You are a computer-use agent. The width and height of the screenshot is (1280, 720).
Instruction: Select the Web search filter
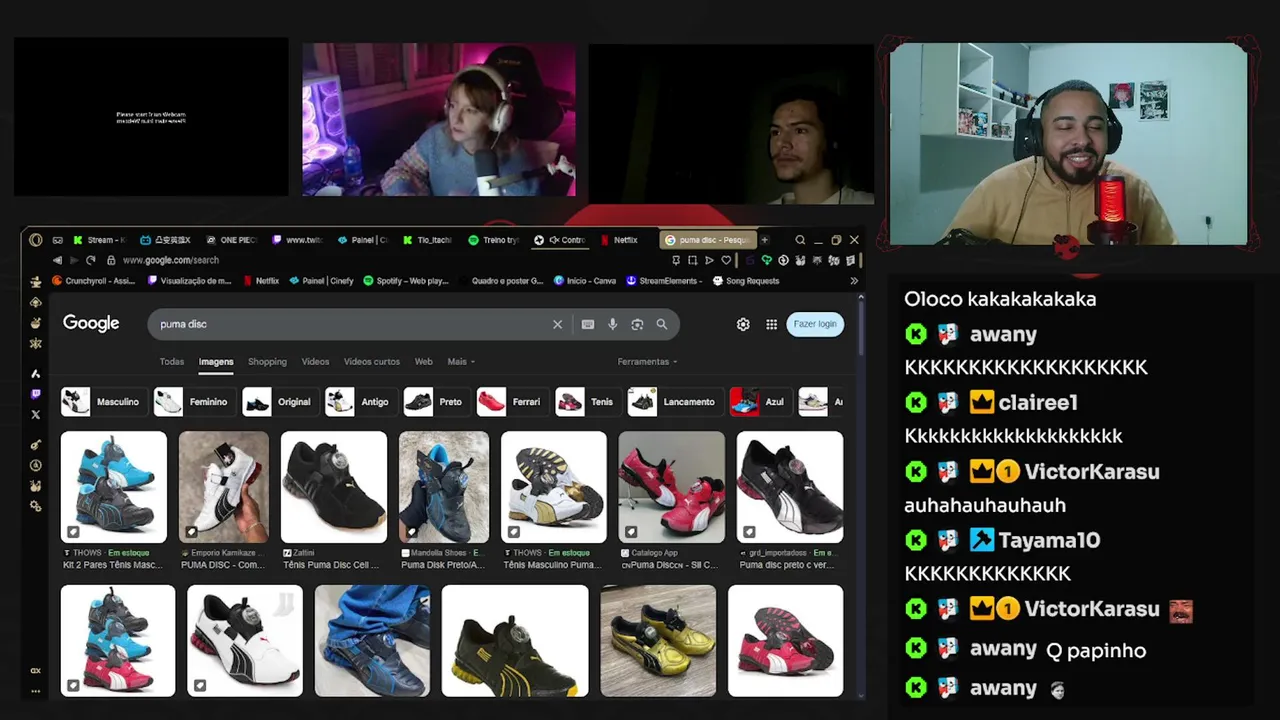[x=424, y=361]
